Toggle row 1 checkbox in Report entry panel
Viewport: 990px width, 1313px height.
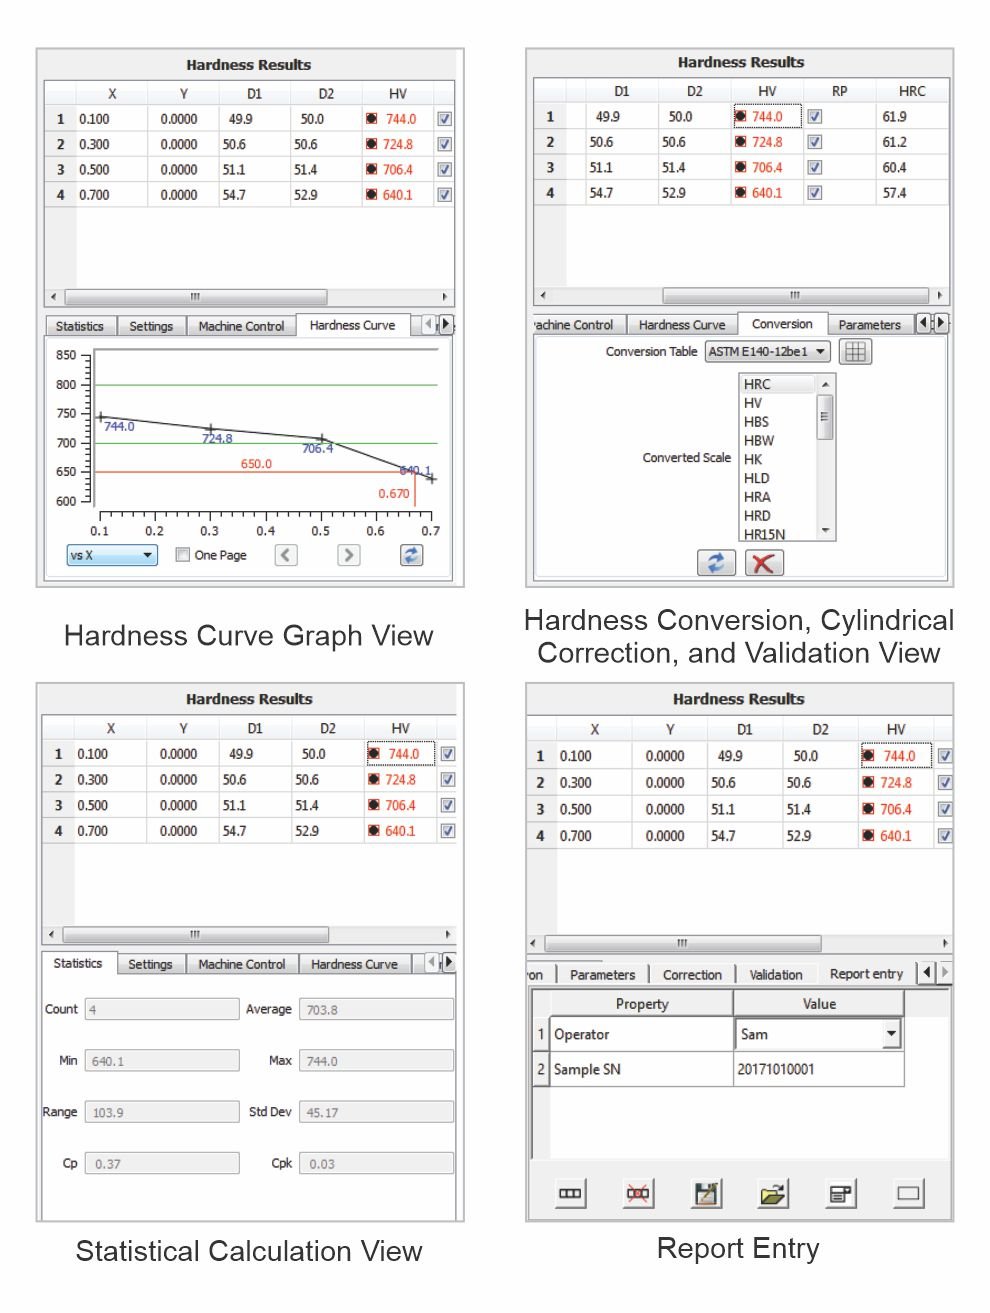(x=945, y=756)
